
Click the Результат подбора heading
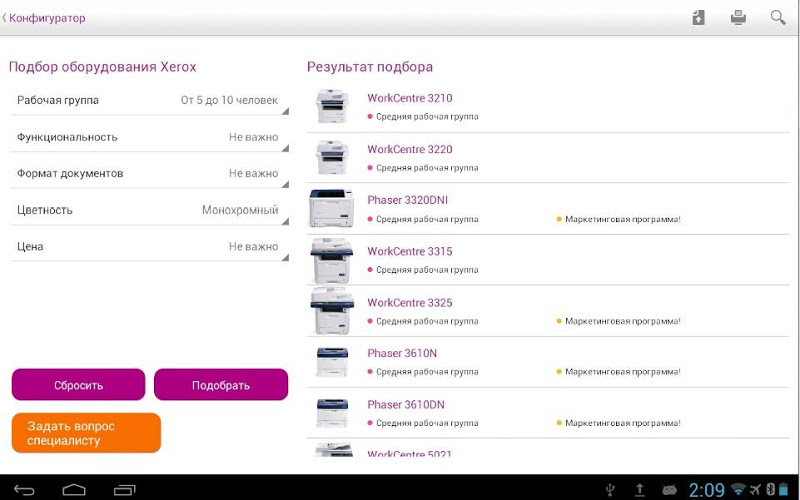click(x=370, y=67)
